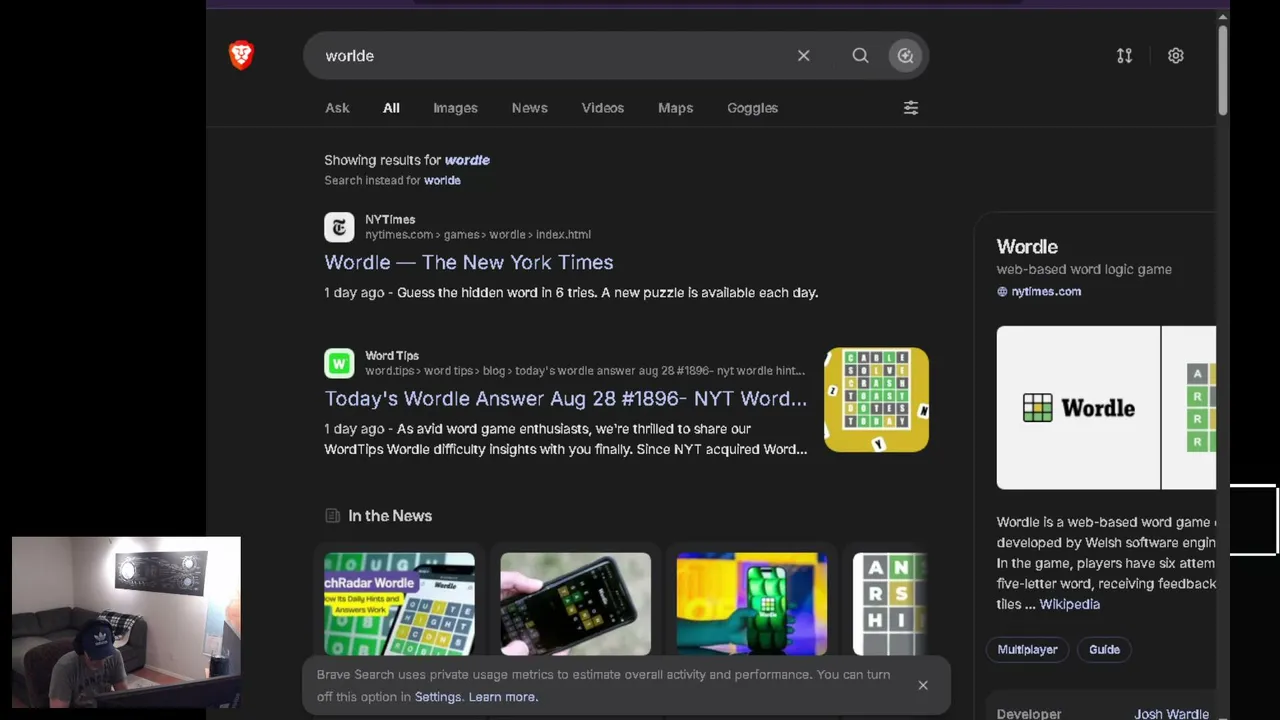Open the Wordle logo image in info panel
Viewport: 1280px width, 720px height.
[1078, 408]
